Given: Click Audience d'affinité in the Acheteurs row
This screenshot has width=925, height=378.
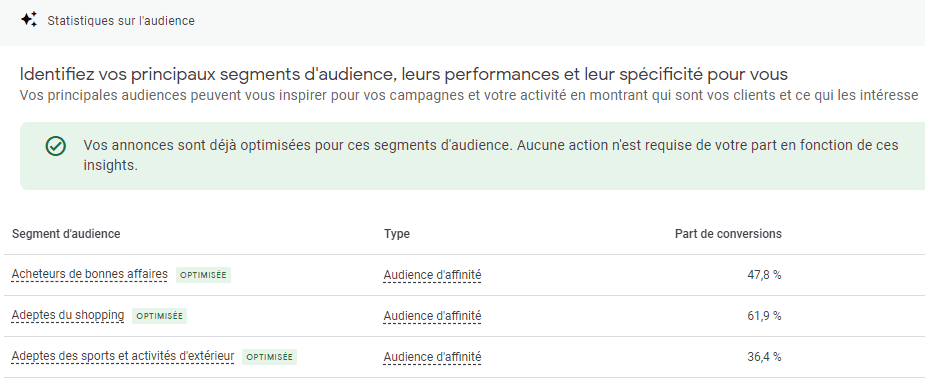Looking at the screenshot, I should point(432,275).
